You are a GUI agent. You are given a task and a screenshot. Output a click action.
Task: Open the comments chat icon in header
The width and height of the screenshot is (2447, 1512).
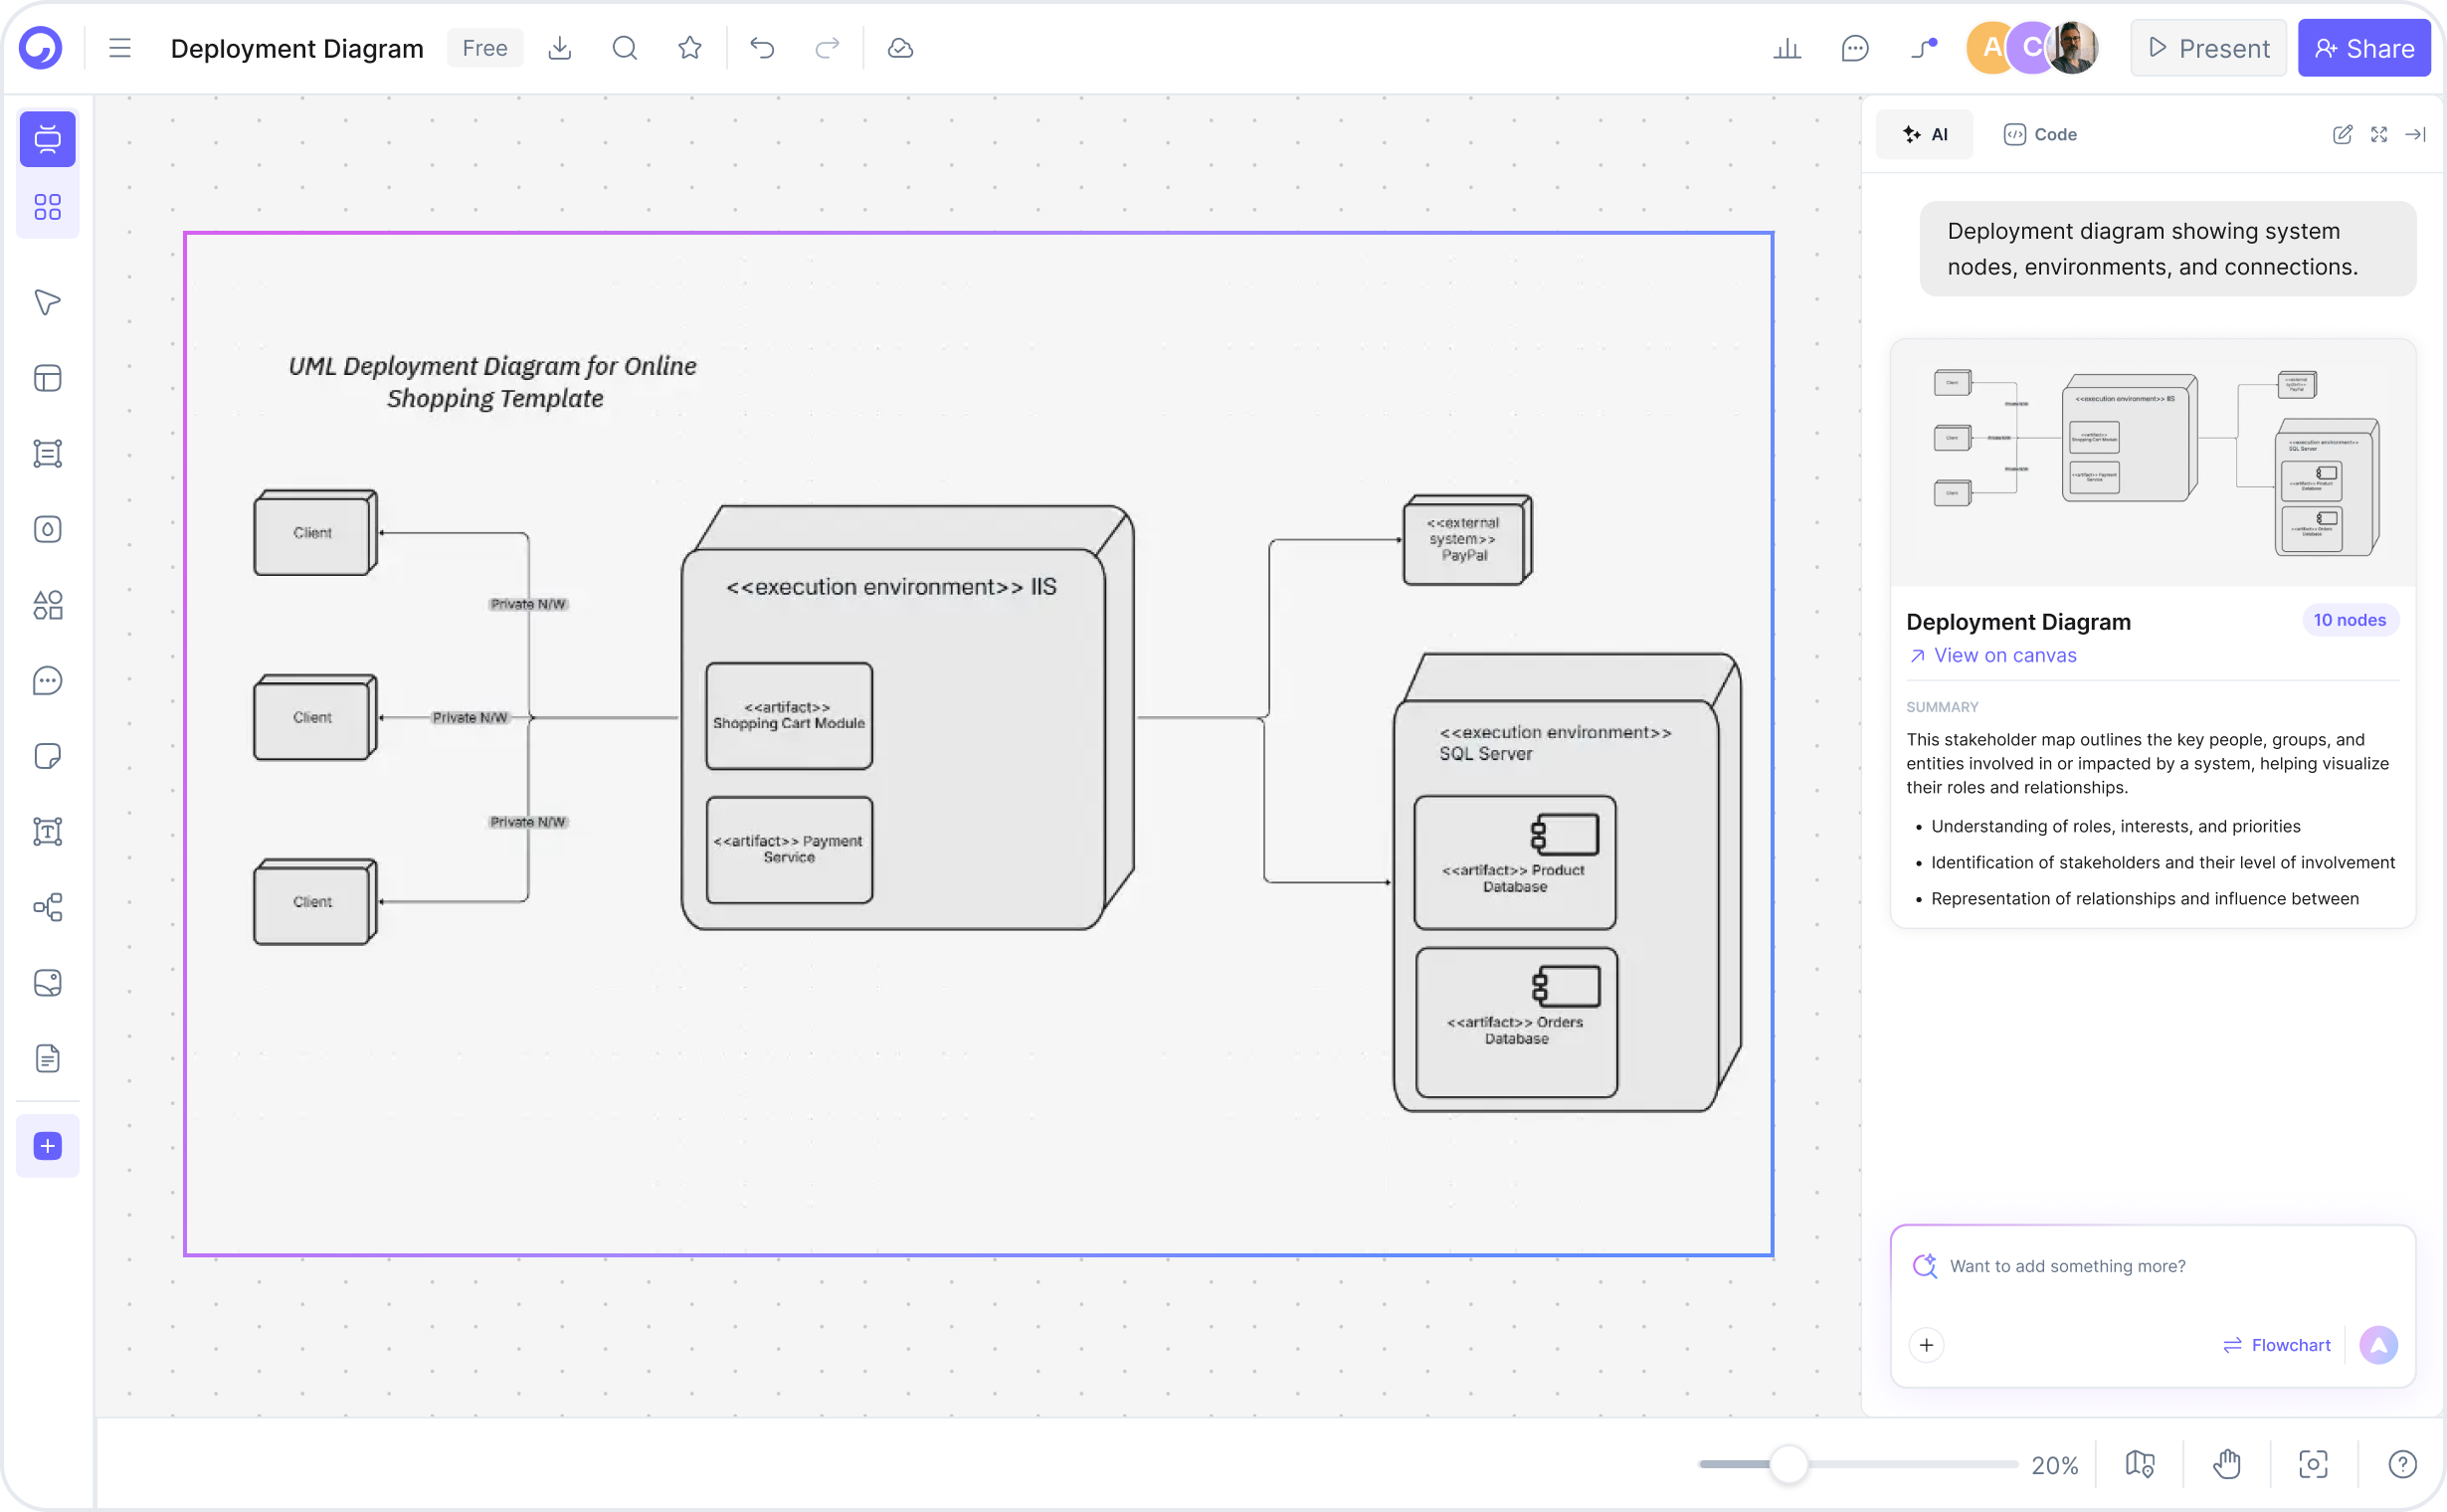(x=1855, y=48)
